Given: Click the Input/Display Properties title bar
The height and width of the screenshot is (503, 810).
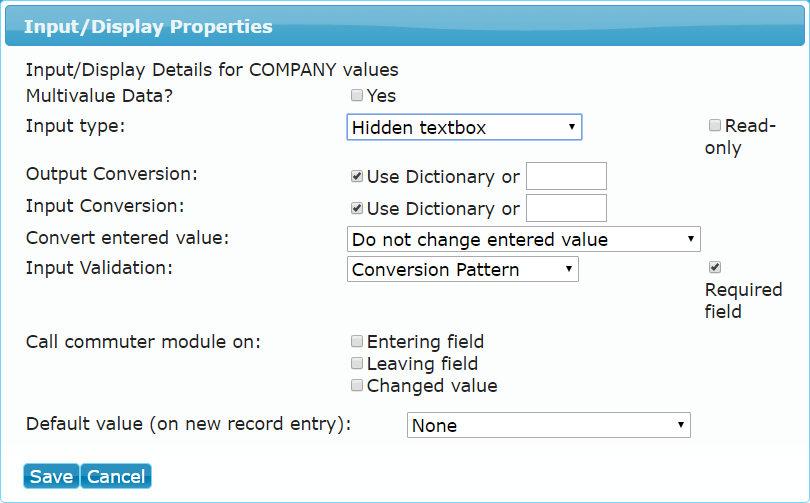Looking at the screenshot, I should tap(405, 26).
